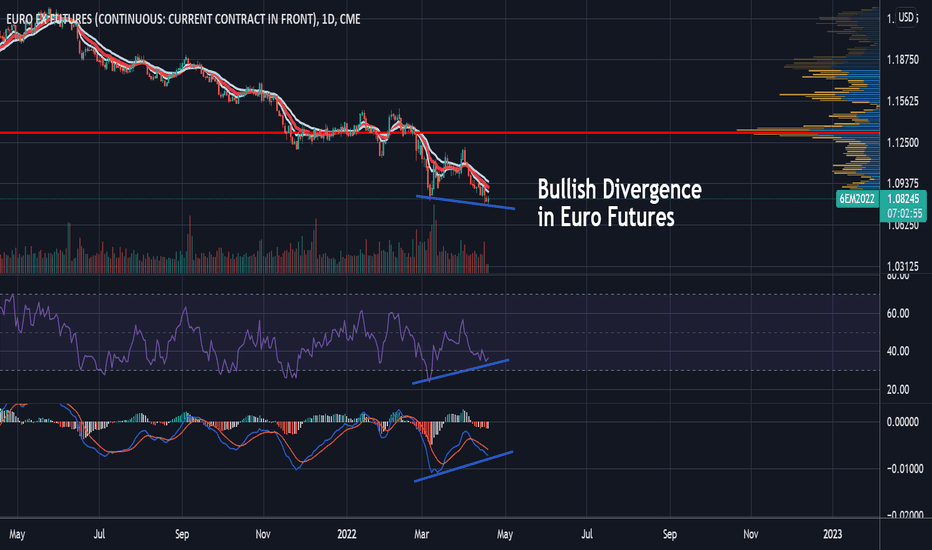
Task: Click the 40.00 RSI scale label
Action: click(898, 351)
